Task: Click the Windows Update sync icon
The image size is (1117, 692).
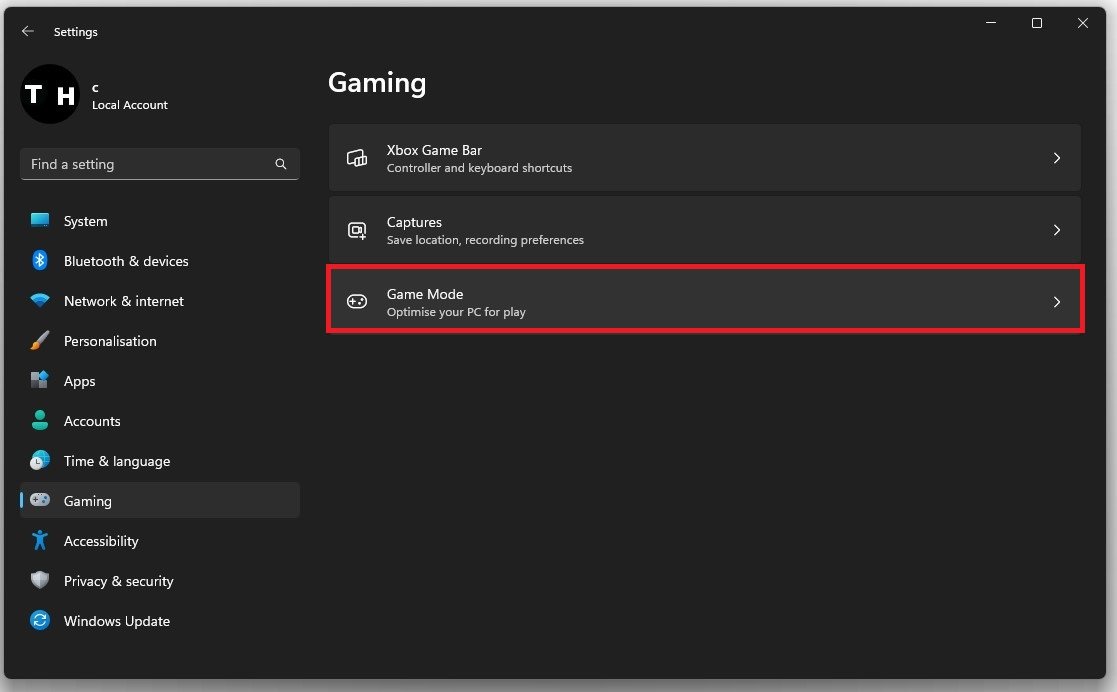Action: [40, 621]
